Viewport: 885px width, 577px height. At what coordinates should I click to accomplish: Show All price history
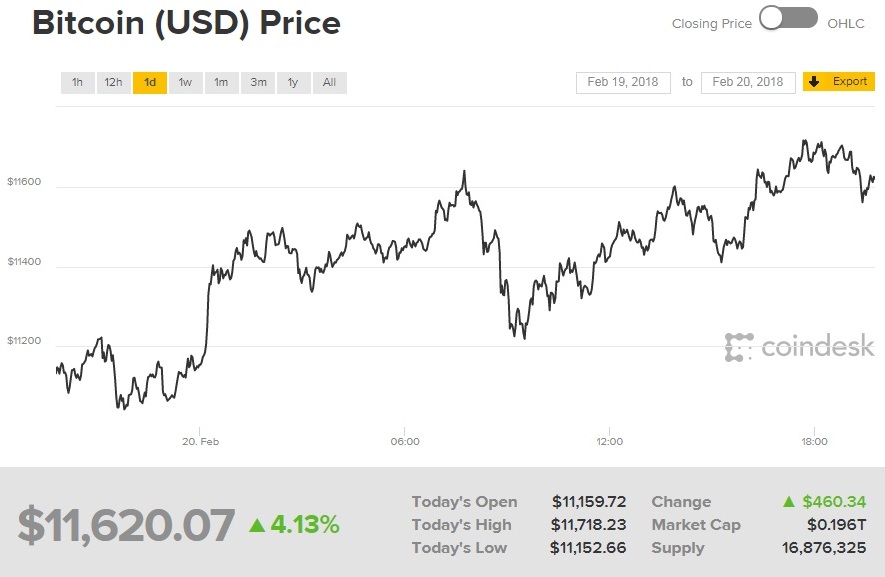pos(329,82)
